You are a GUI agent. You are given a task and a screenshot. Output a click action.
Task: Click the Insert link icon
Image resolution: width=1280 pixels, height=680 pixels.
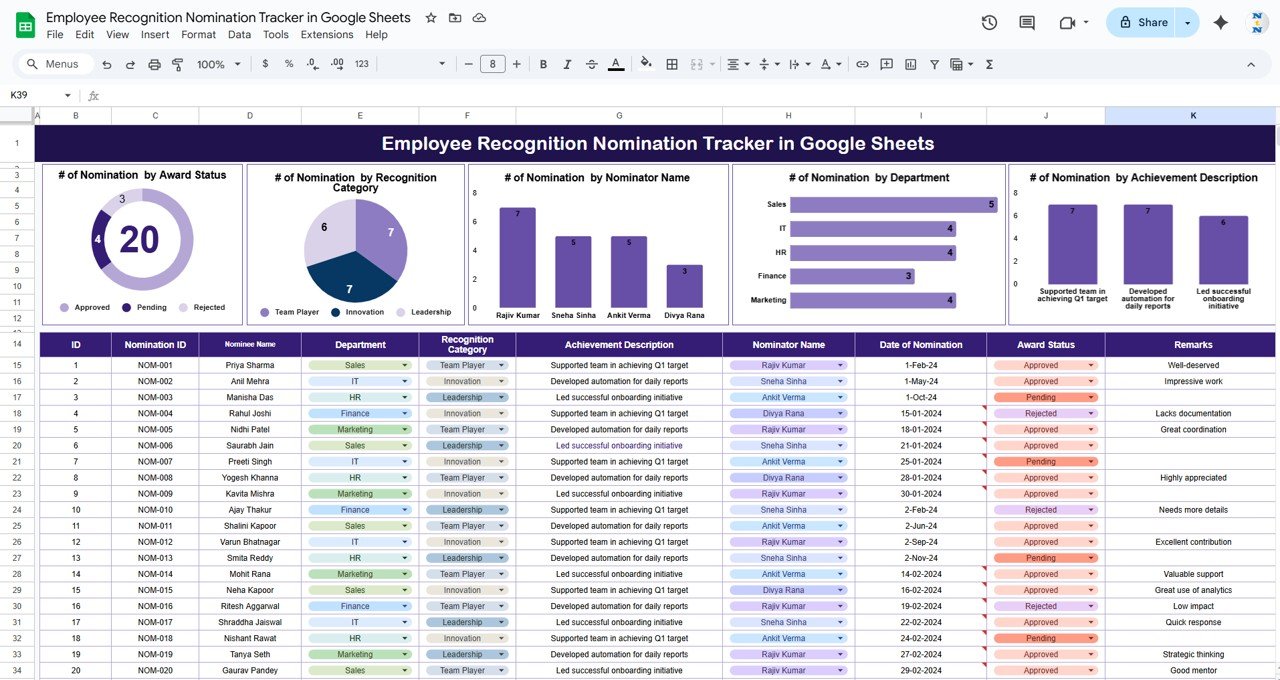(x=862, y=64)
